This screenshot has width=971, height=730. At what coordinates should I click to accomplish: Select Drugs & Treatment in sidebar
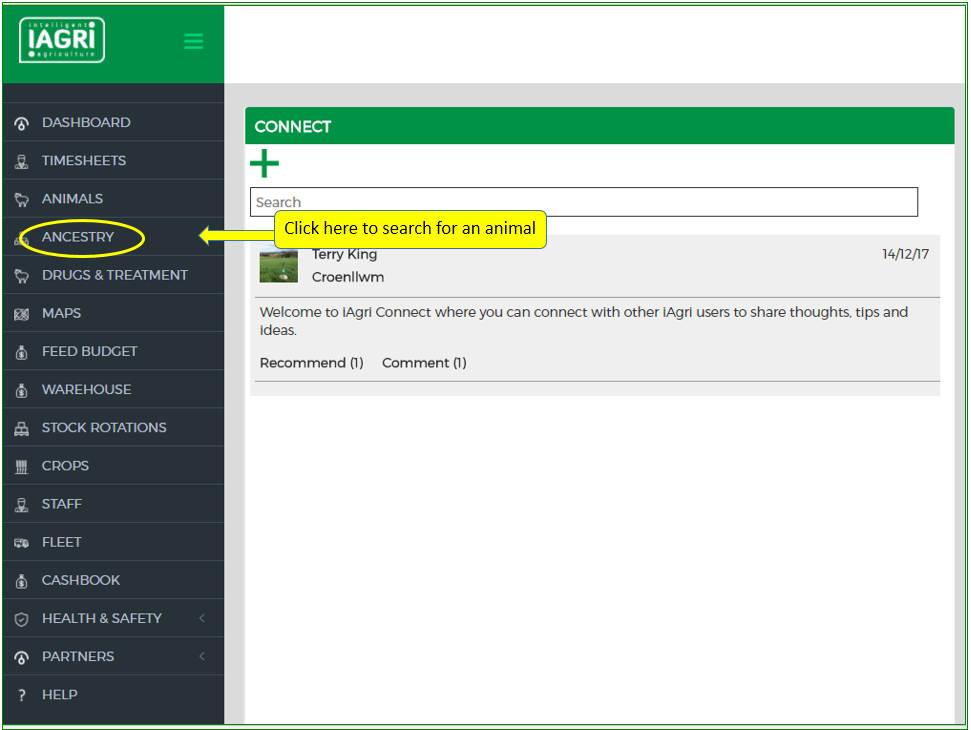click(113, 275)
